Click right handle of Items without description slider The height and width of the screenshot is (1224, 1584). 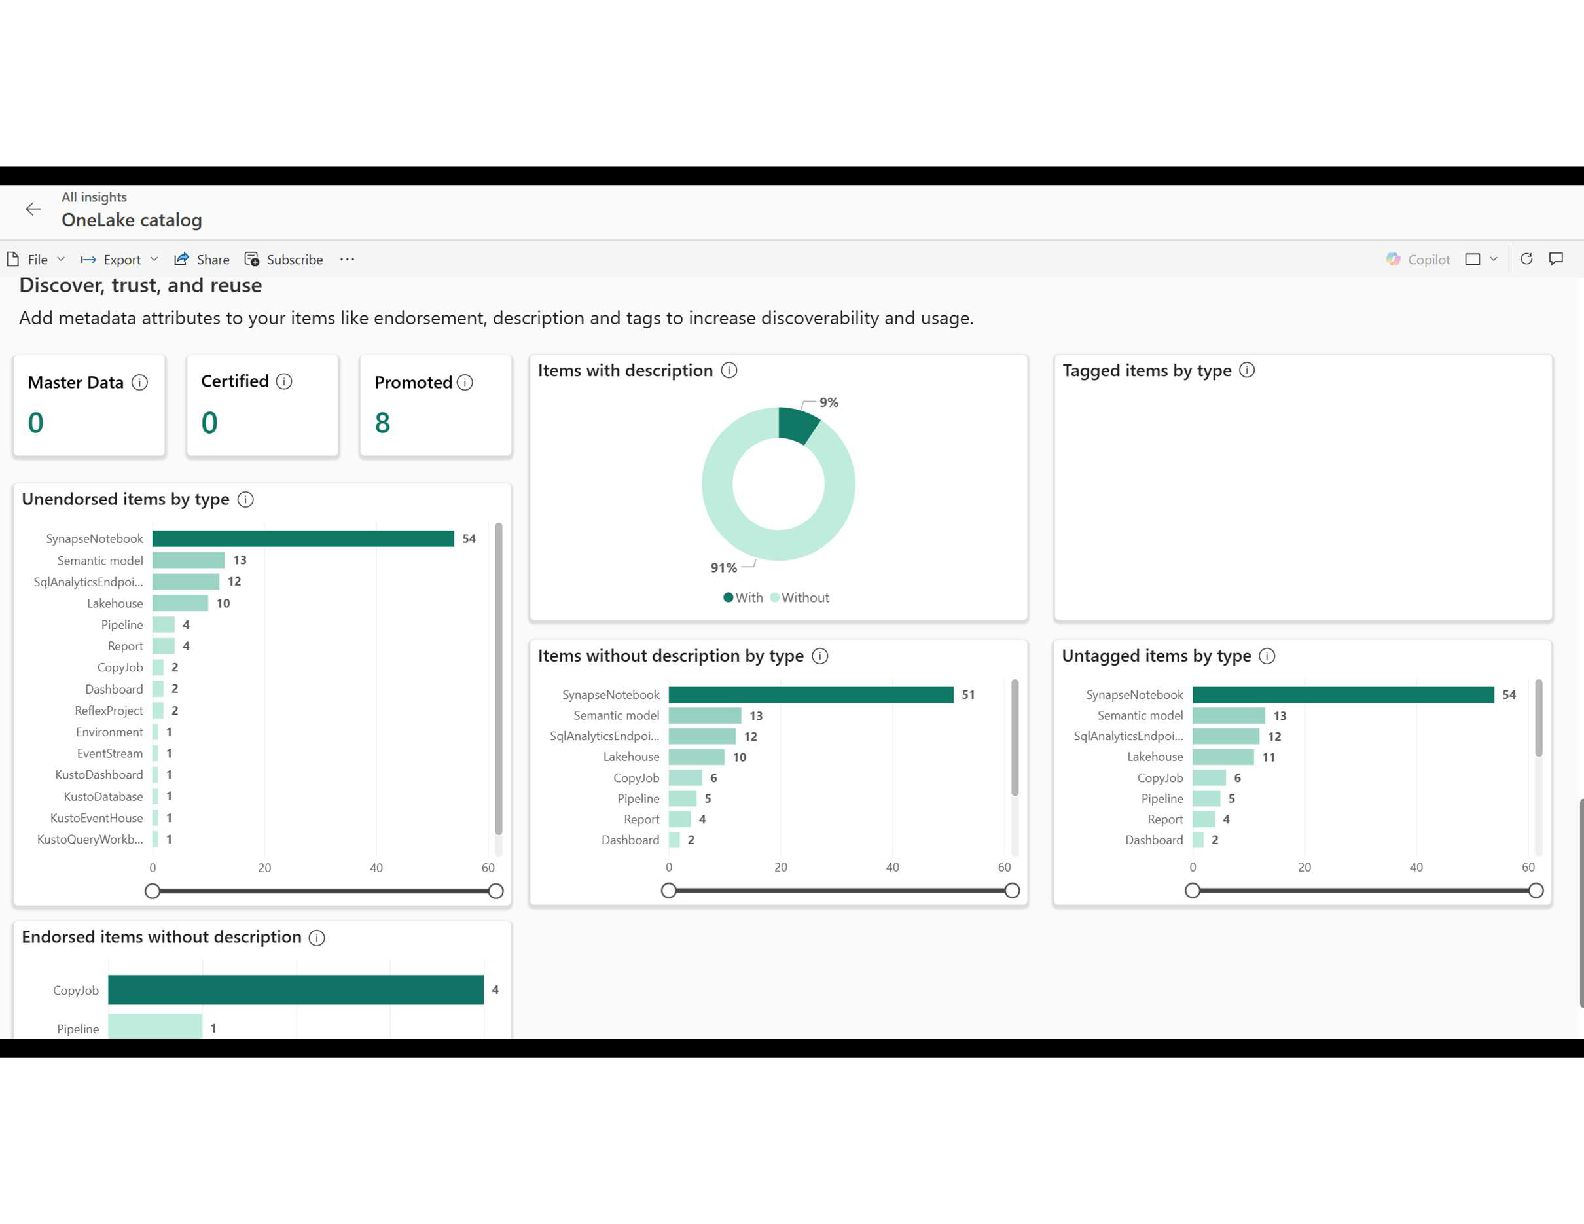click(1012, 891)
